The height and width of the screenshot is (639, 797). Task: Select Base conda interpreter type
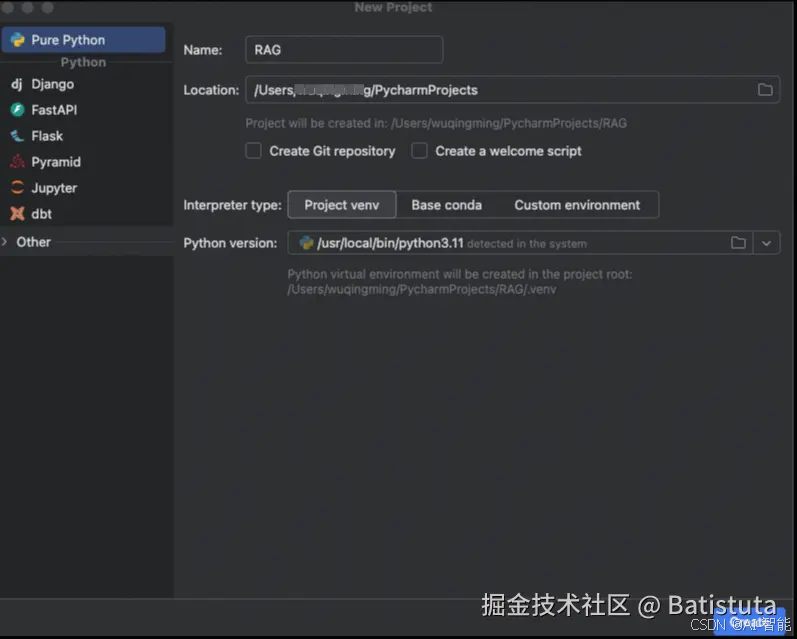(x=446, y=205)
